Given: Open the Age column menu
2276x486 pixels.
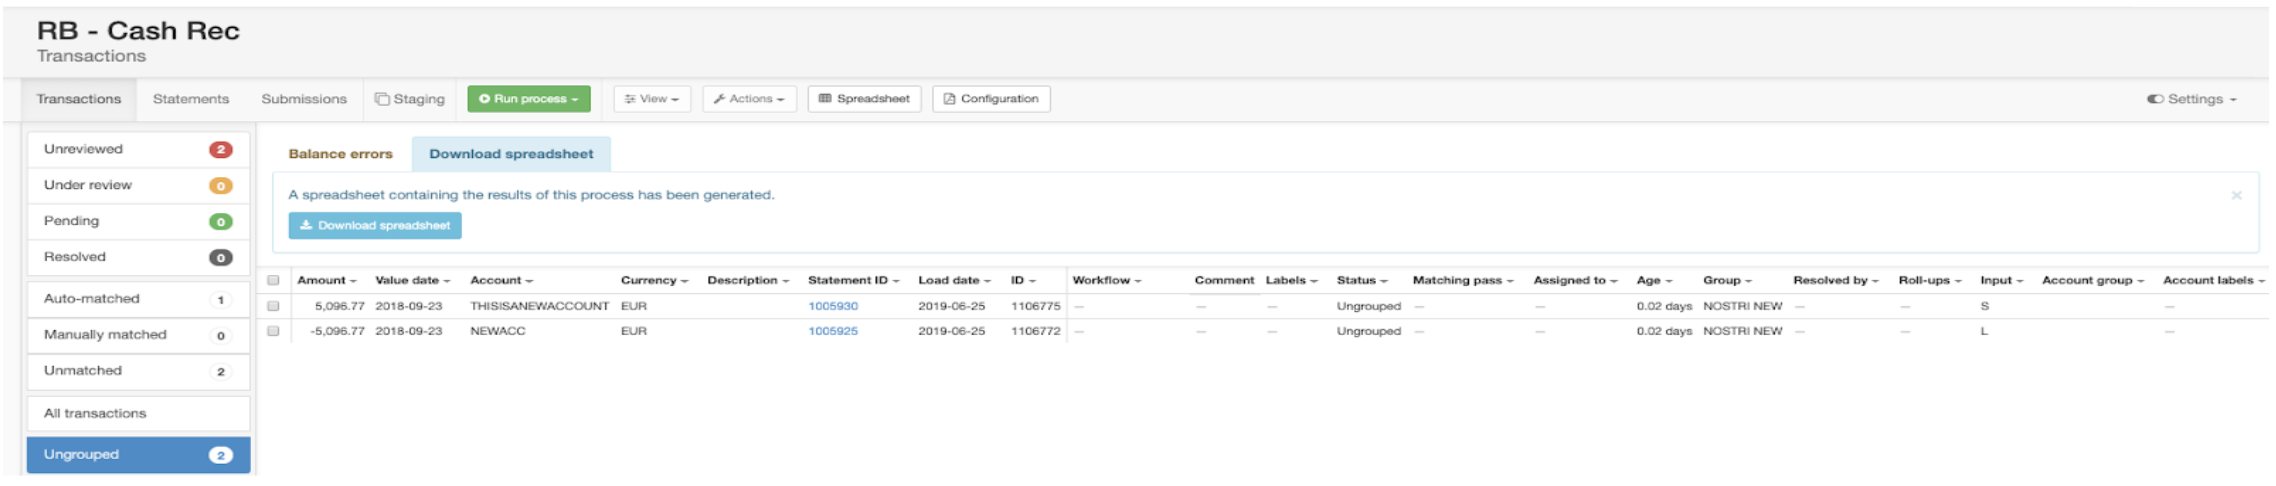Looking at the screenshot, I should click(x=1654, y=281).
